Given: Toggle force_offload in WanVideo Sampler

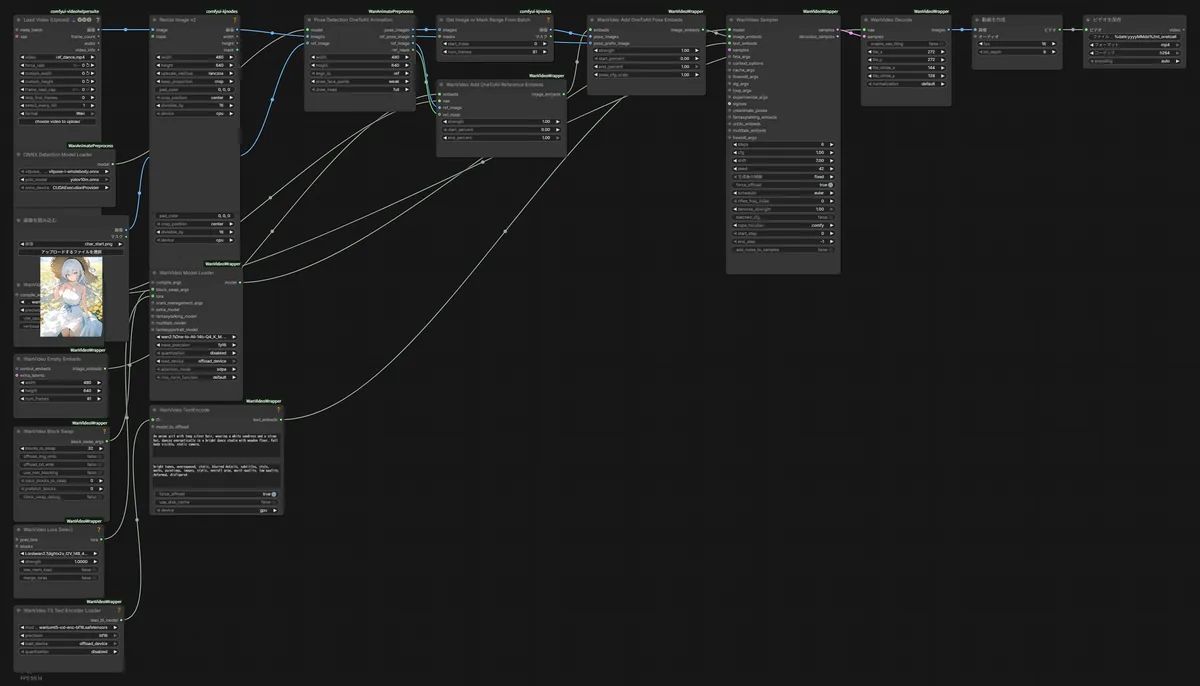Looking at the screenshot, I should pyautogui.click(x=784, y=184).
